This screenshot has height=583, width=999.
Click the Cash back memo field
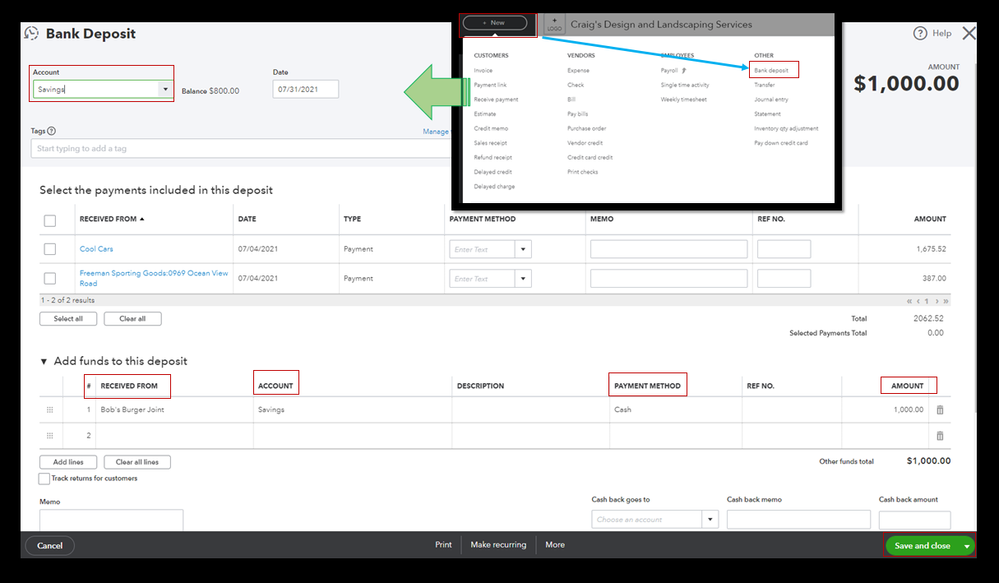point(798,519)
